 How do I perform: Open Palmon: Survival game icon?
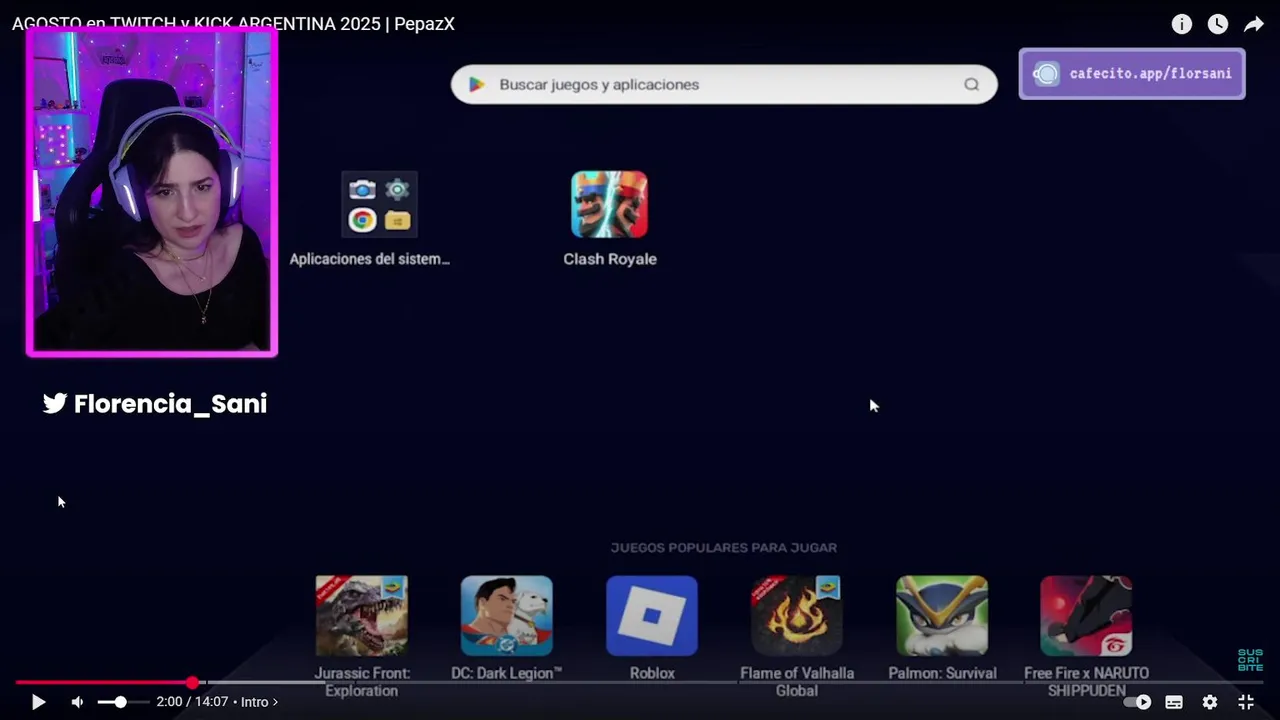[941, 616]
